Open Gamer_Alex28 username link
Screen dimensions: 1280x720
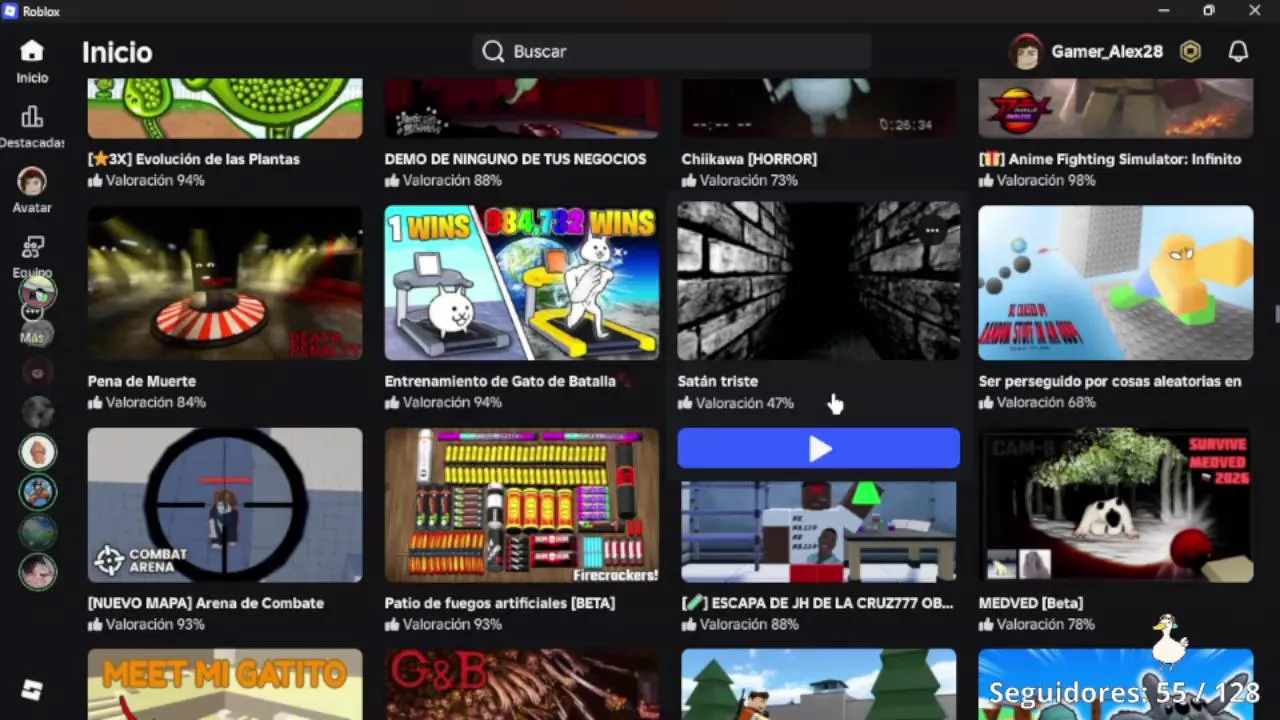(1107, 51)
